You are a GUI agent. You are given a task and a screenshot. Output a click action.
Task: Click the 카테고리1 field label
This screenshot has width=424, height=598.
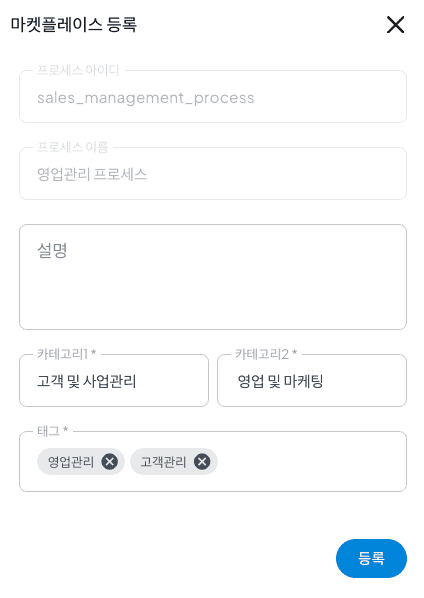pyautogui.click(x=66, y=354)
